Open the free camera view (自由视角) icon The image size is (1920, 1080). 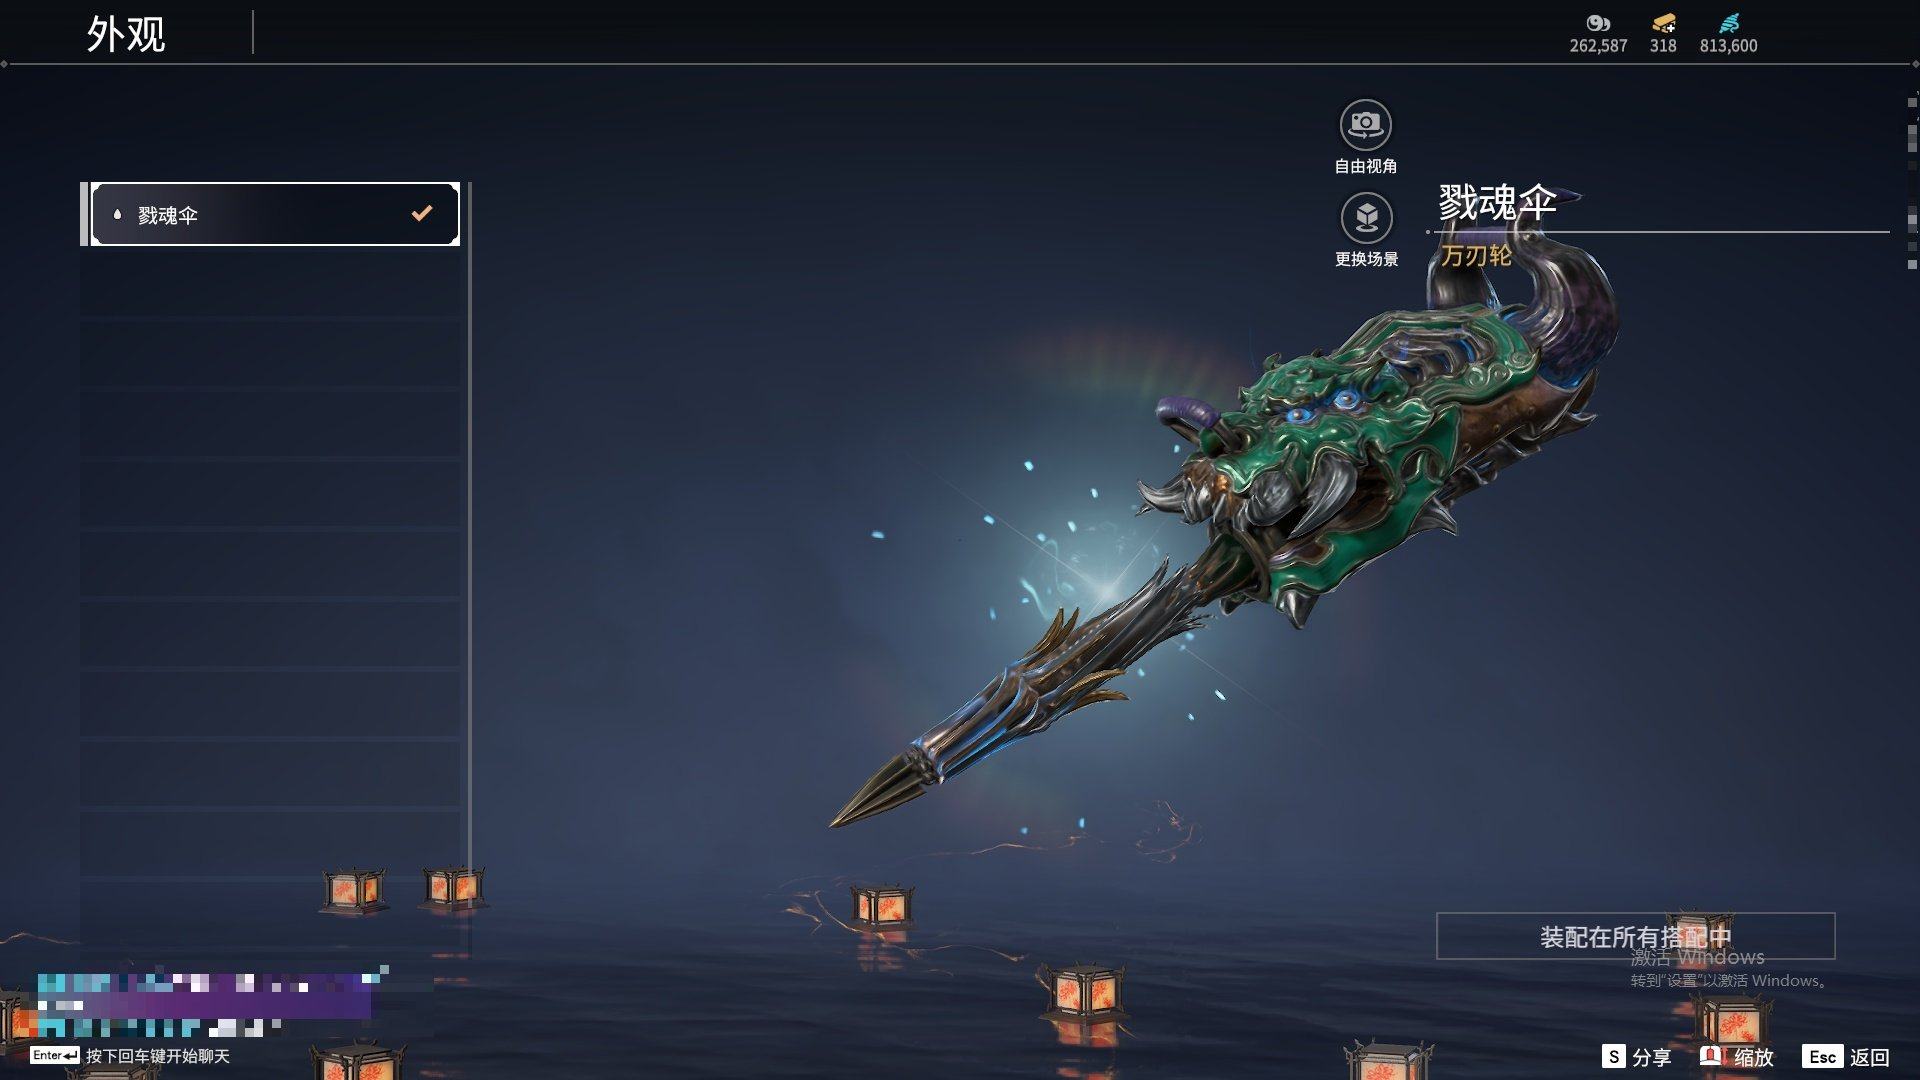click(x=1365, y=125)
